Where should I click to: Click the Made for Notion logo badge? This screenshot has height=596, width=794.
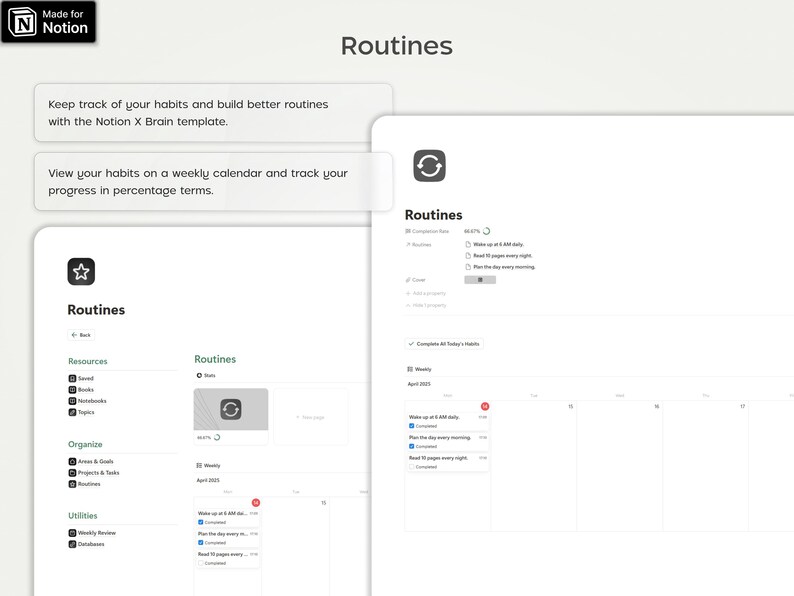(48, 22)
